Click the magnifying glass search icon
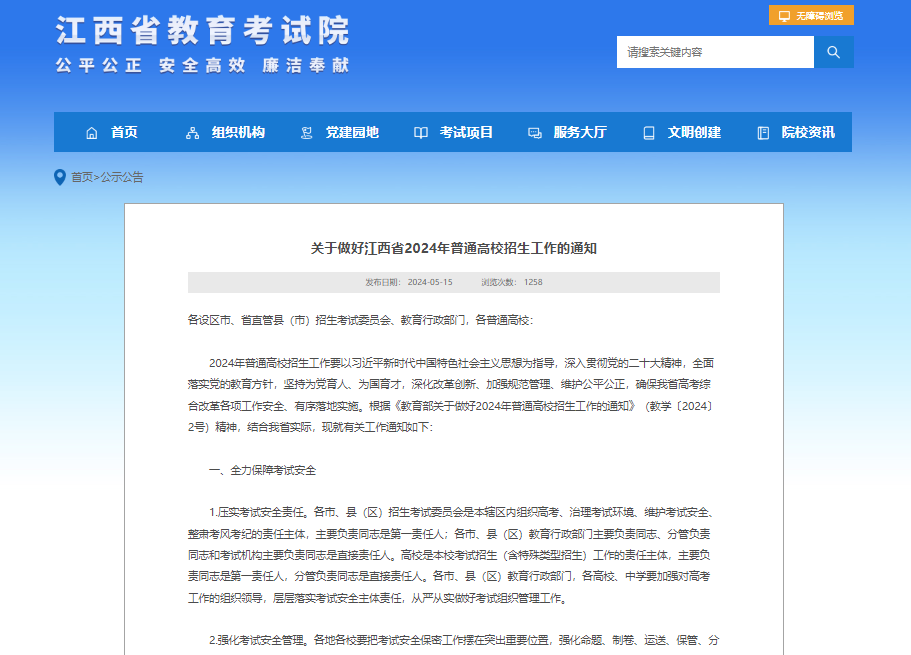The height and width of the screenshot is (655, 911). coord(833,51)
